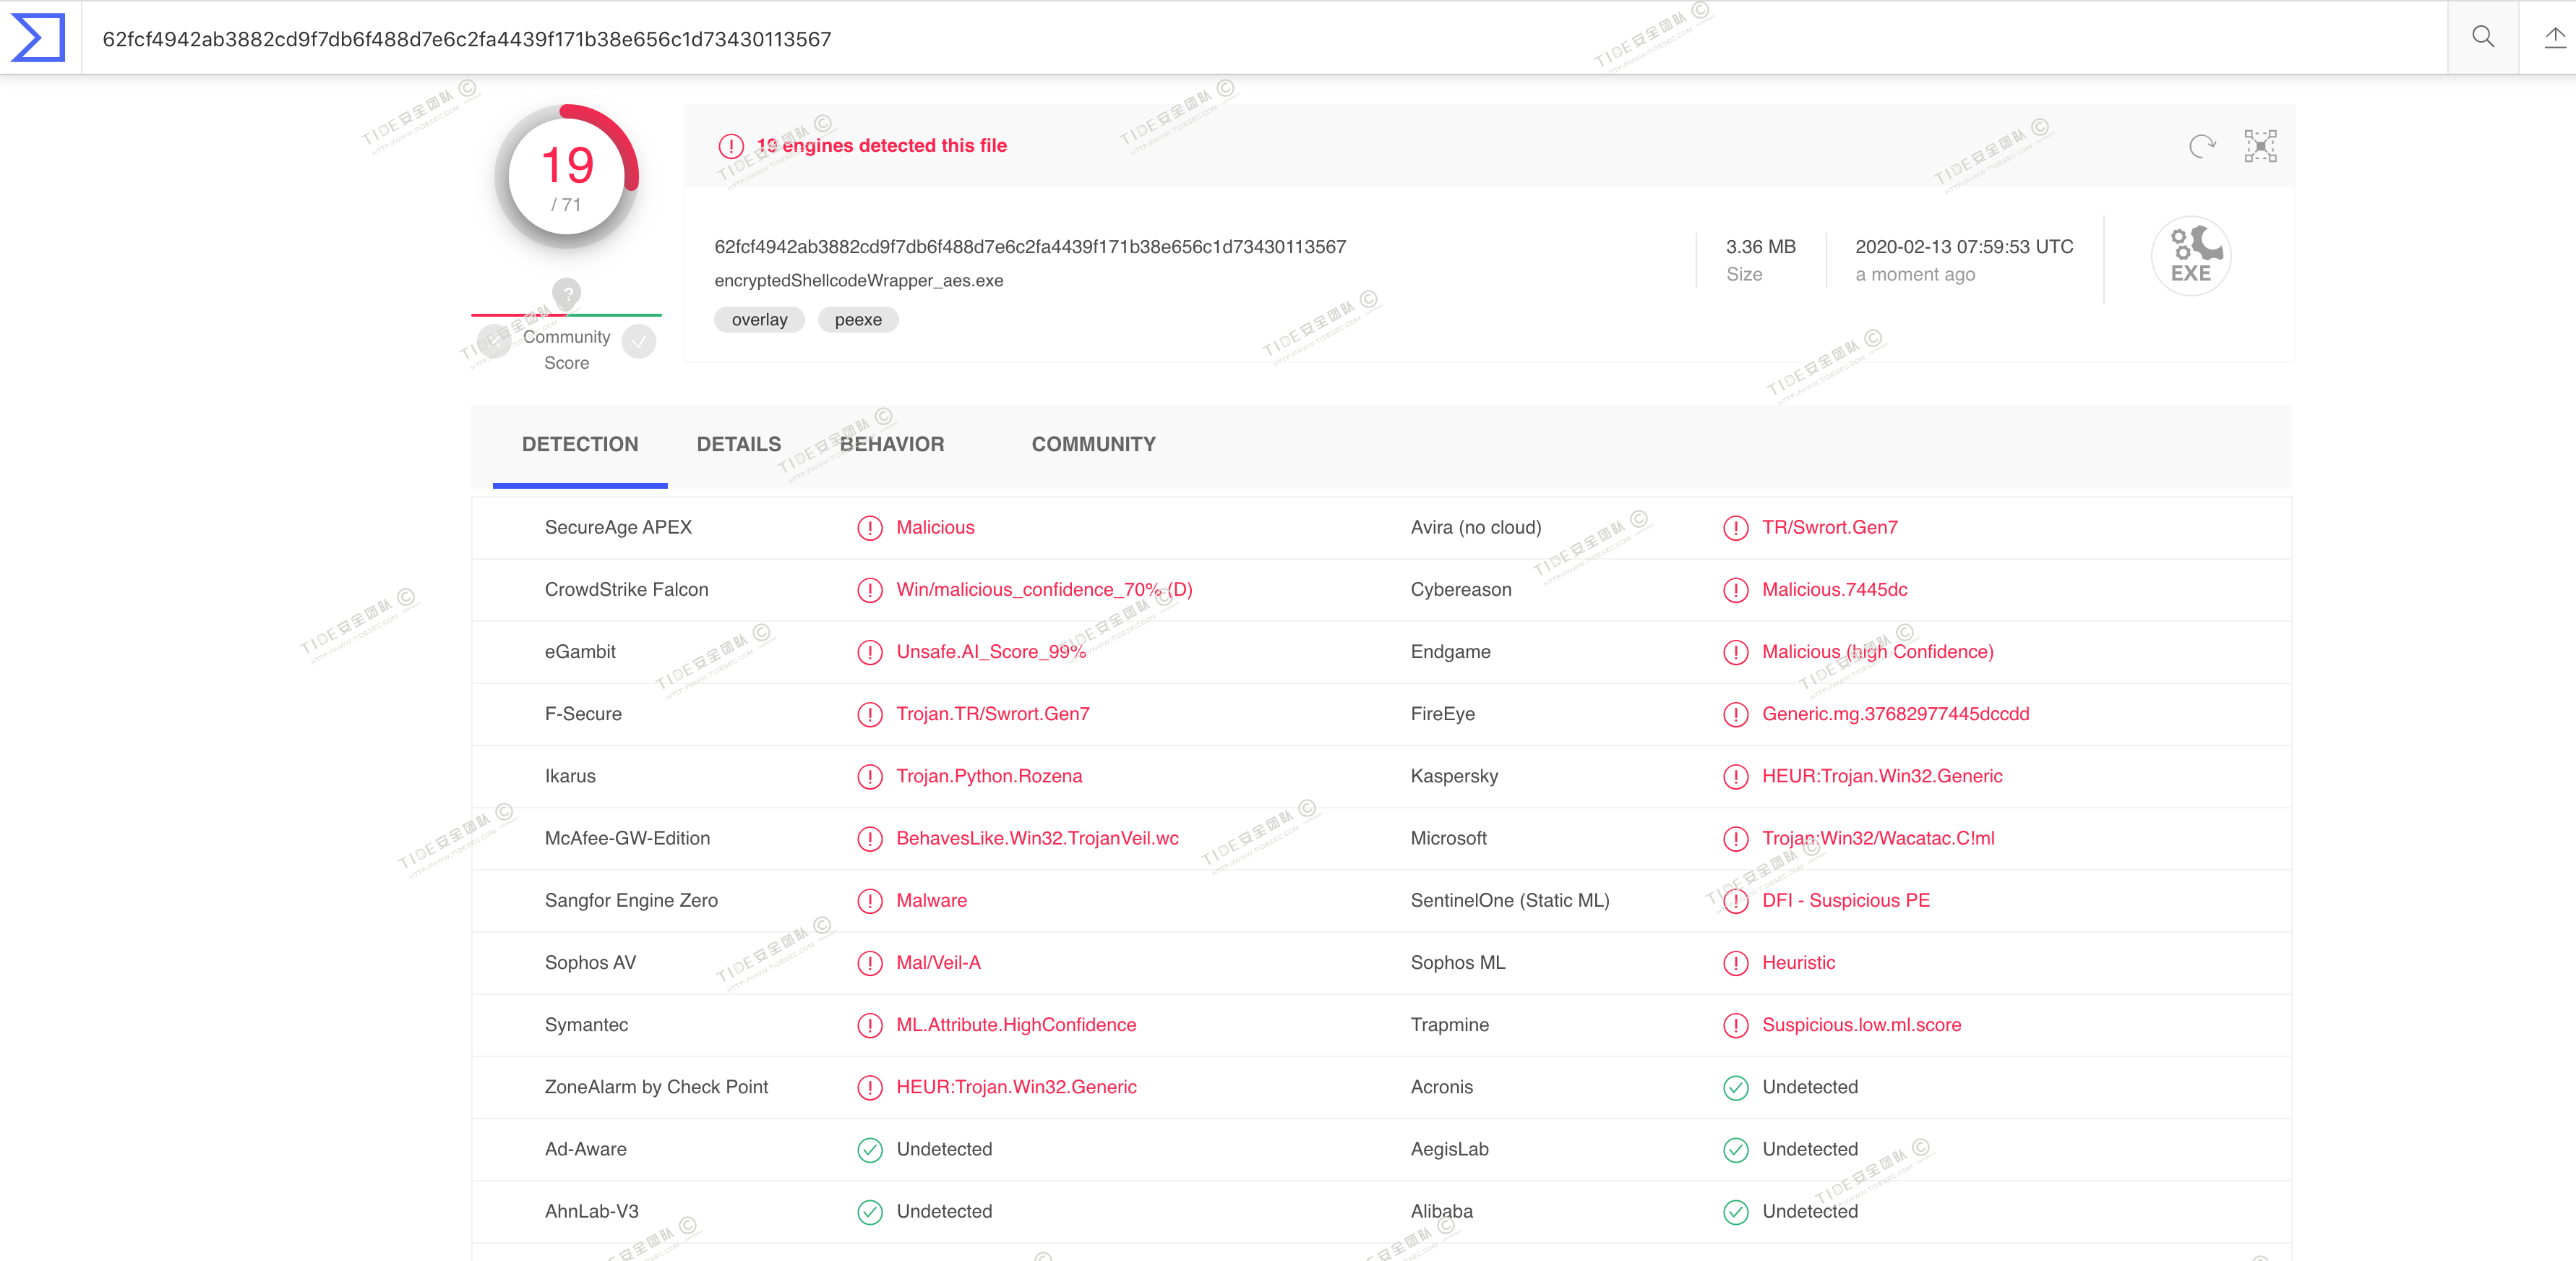Click the VirusTotal sigma logo
Image resolution: width=2576 pixels, height=1261 pixels.
(x=38, y=38)
